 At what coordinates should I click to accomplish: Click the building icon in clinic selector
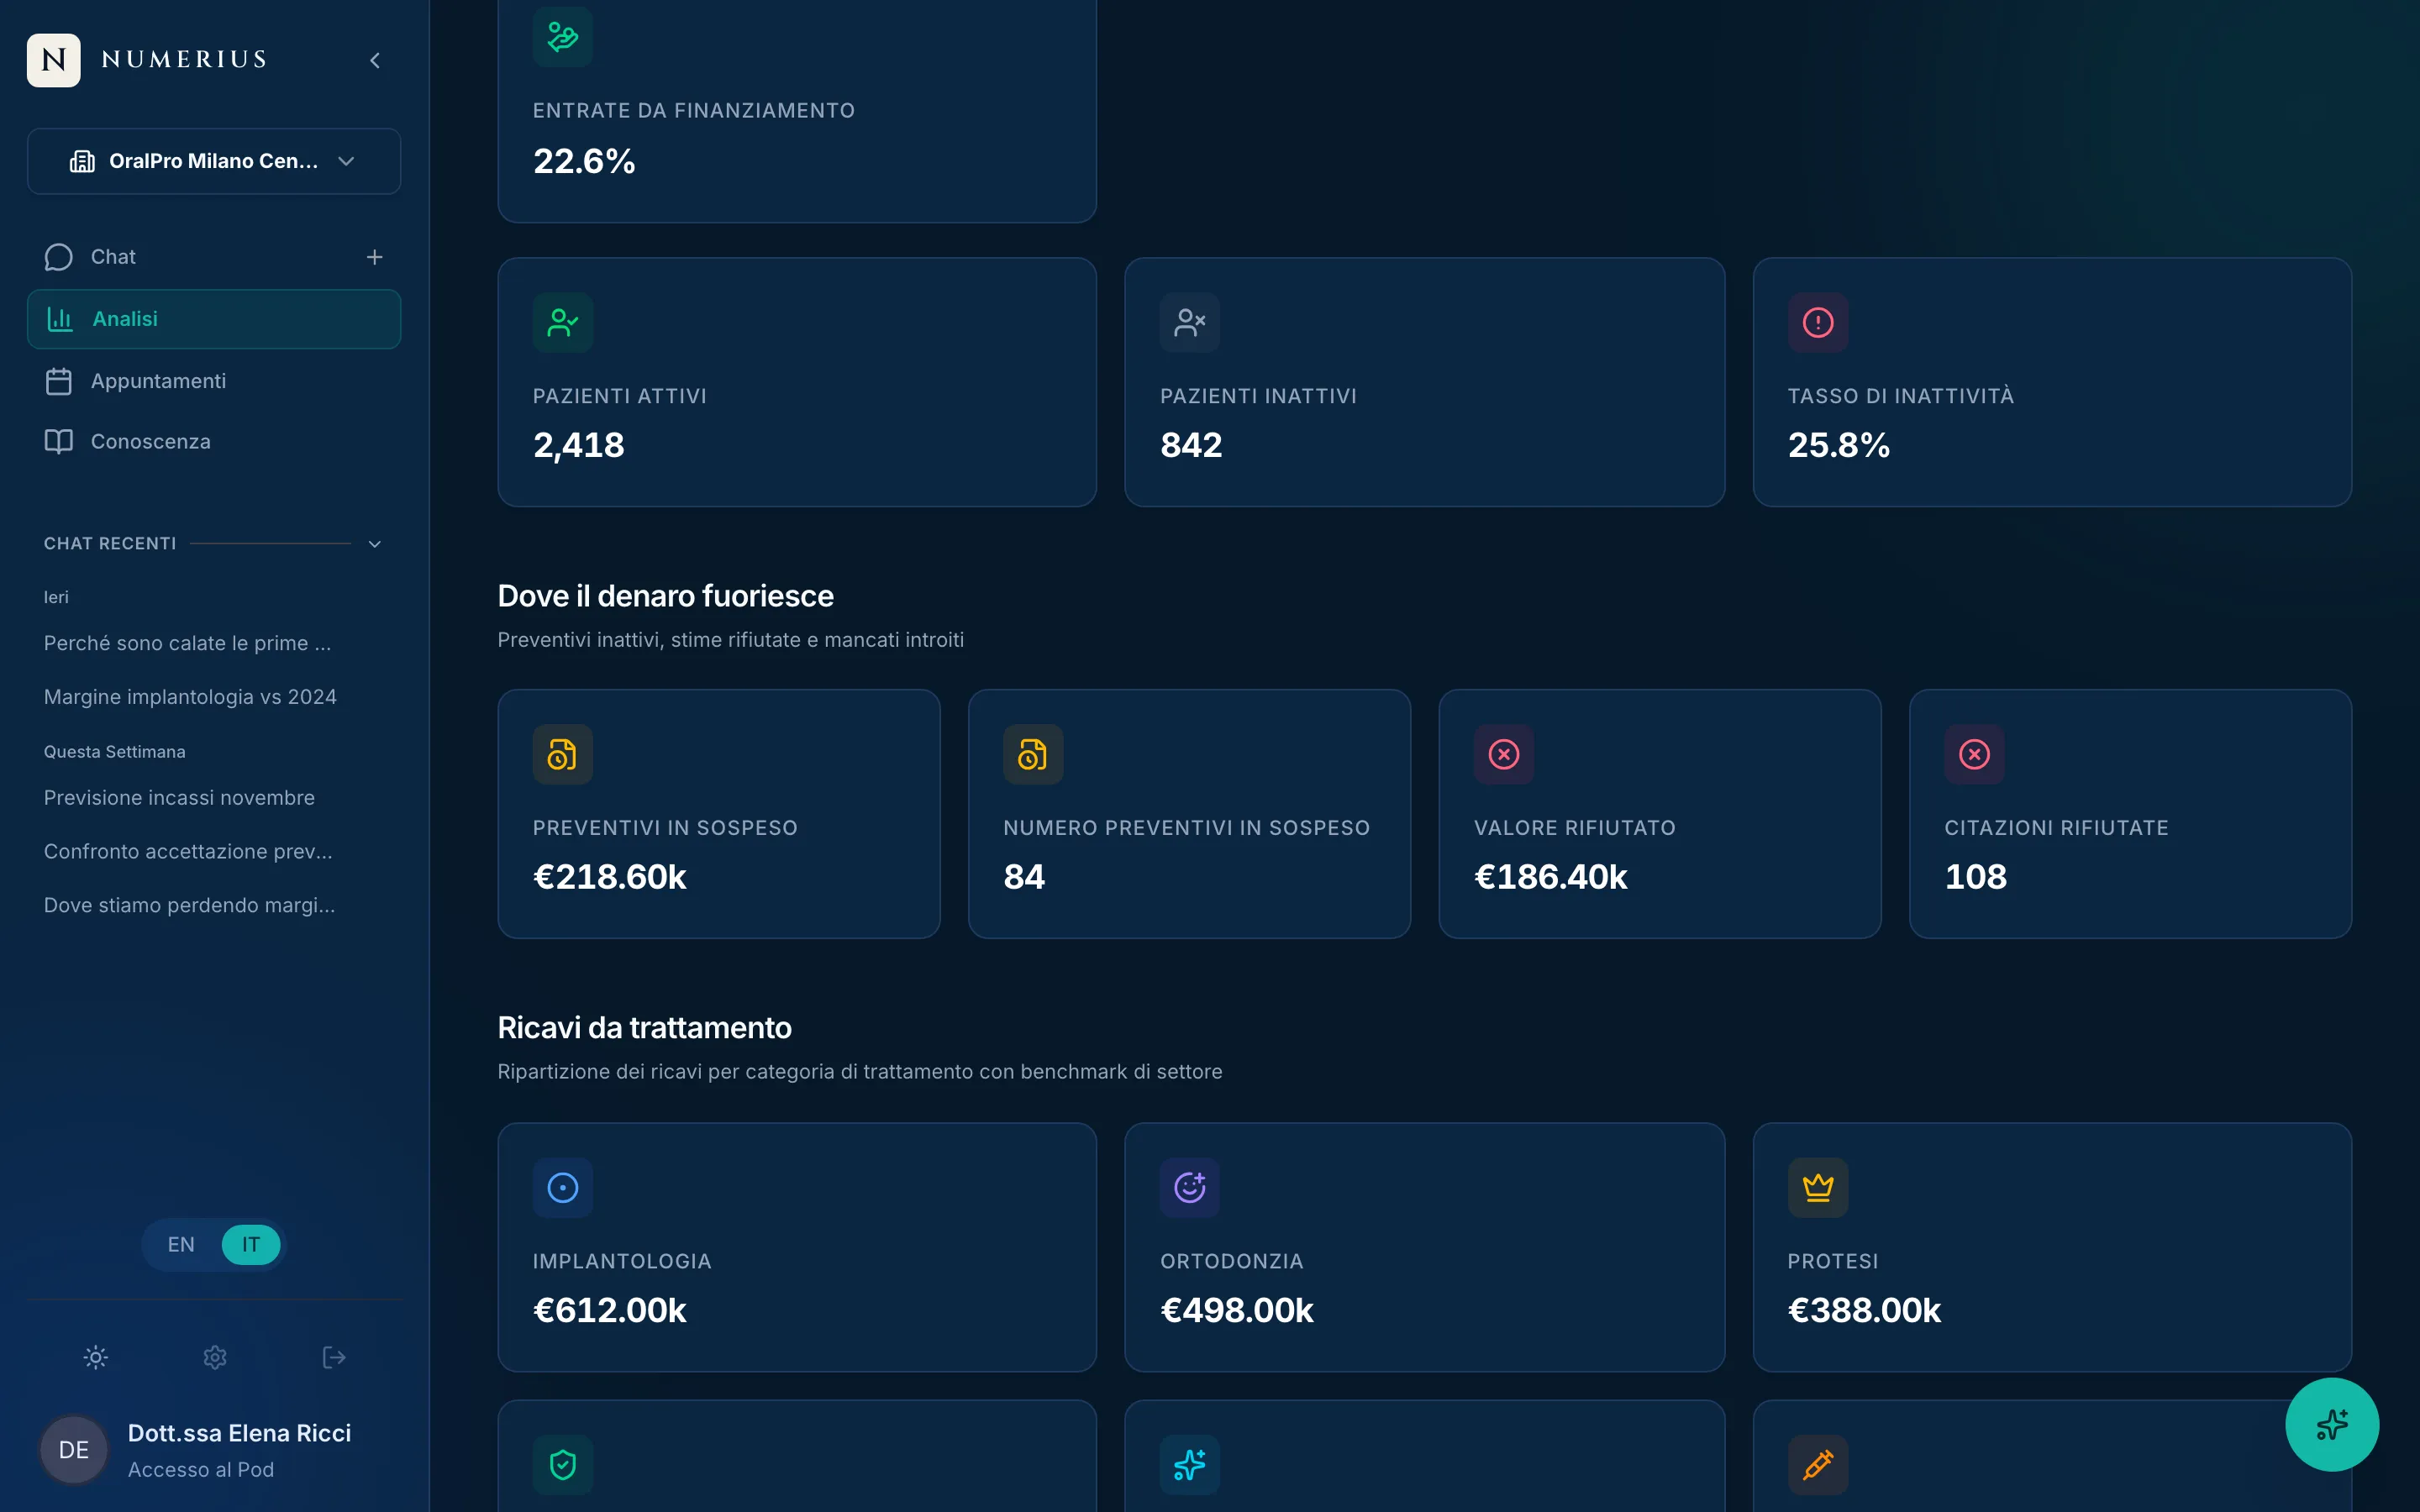click(82, 161)
